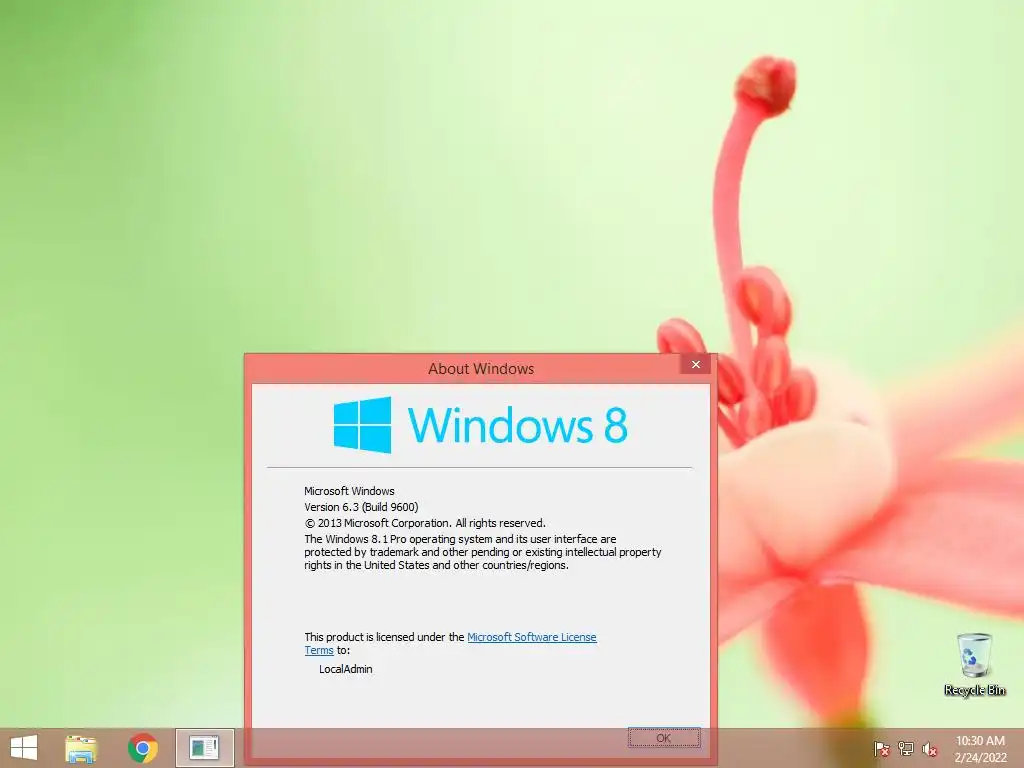Viewport: 1024px width, 768px height.
Task: Open the taskbar clock showing 10:30 AM
Action: pyautogui.click(x=980, y=741)
